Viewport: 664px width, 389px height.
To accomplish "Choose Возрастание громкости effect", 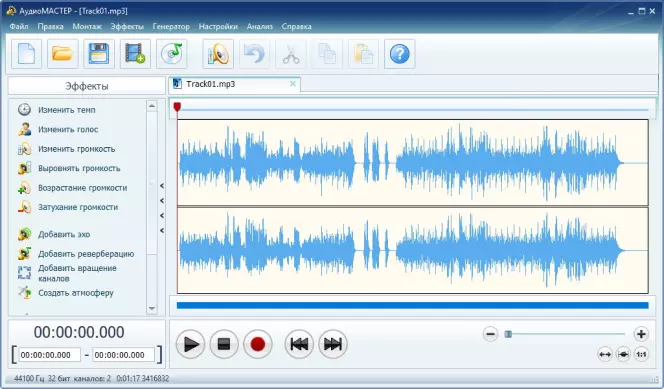I will [x=83, y=188].
